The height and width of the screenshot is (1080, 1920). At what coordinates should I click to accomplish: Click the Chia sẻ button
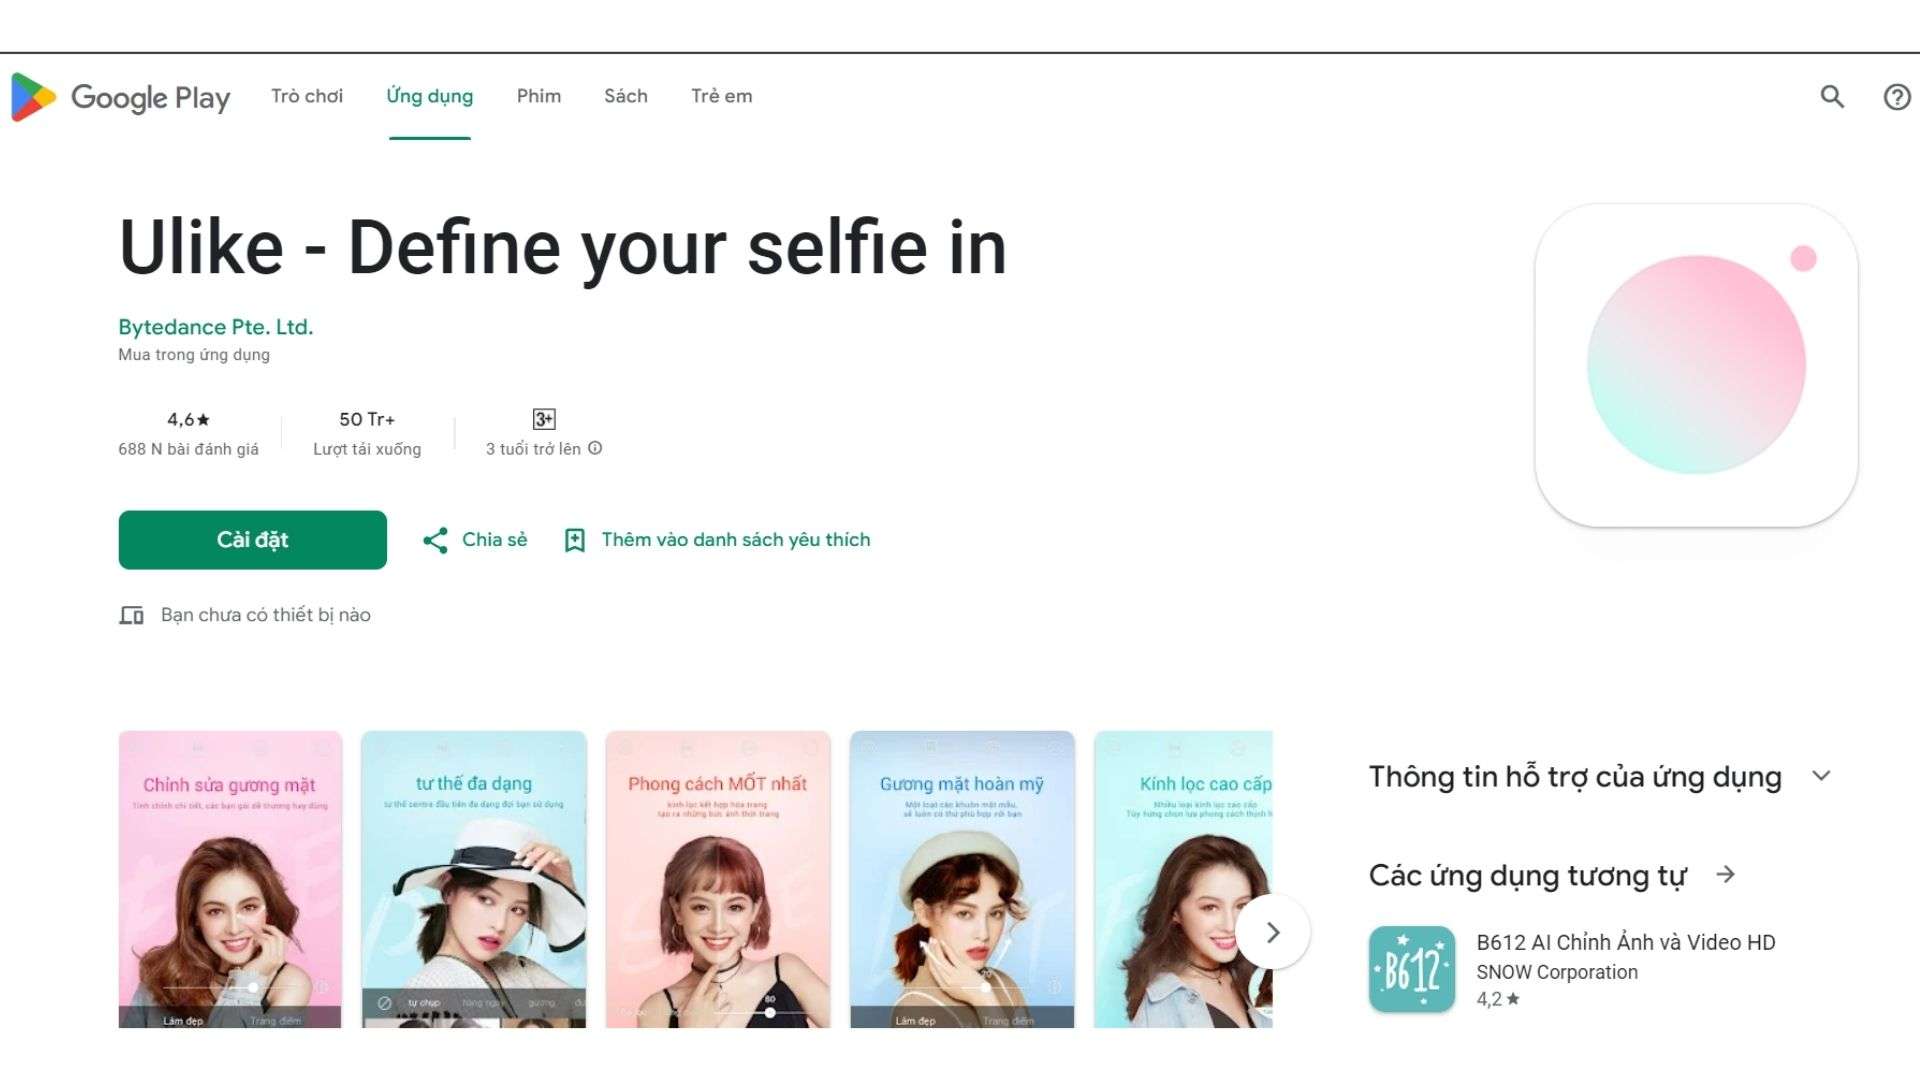click(x=475, y=540)
